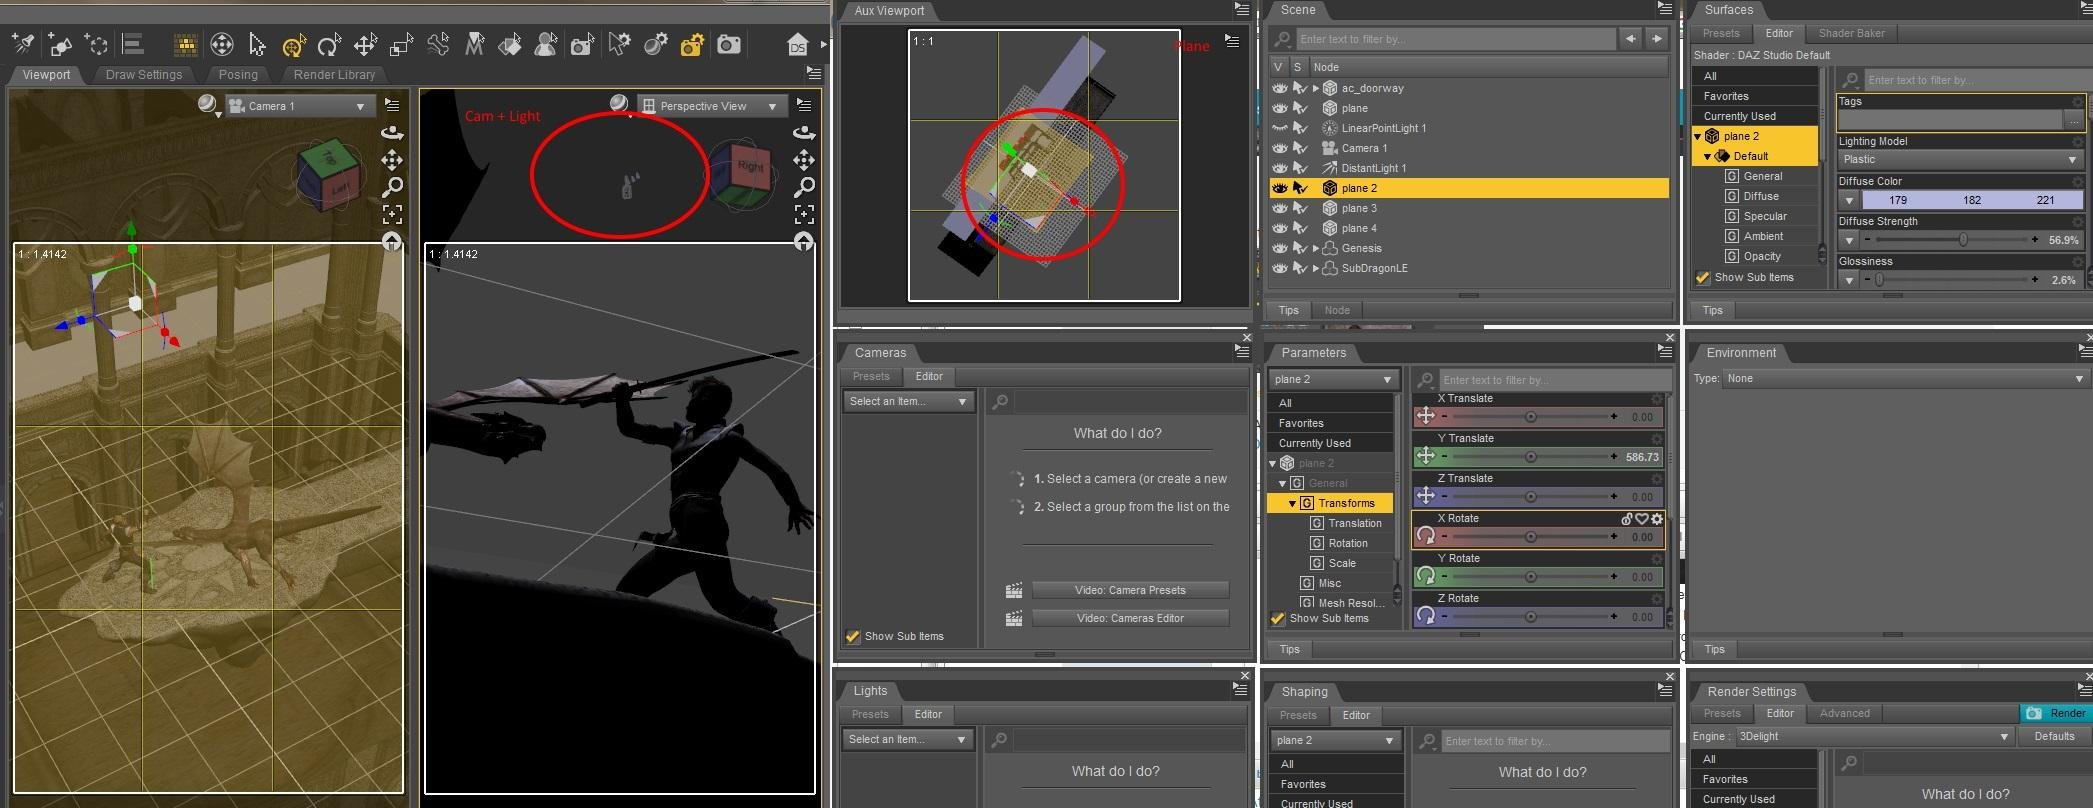Open the Align tool in the toolbar

[x=133, y=45]
